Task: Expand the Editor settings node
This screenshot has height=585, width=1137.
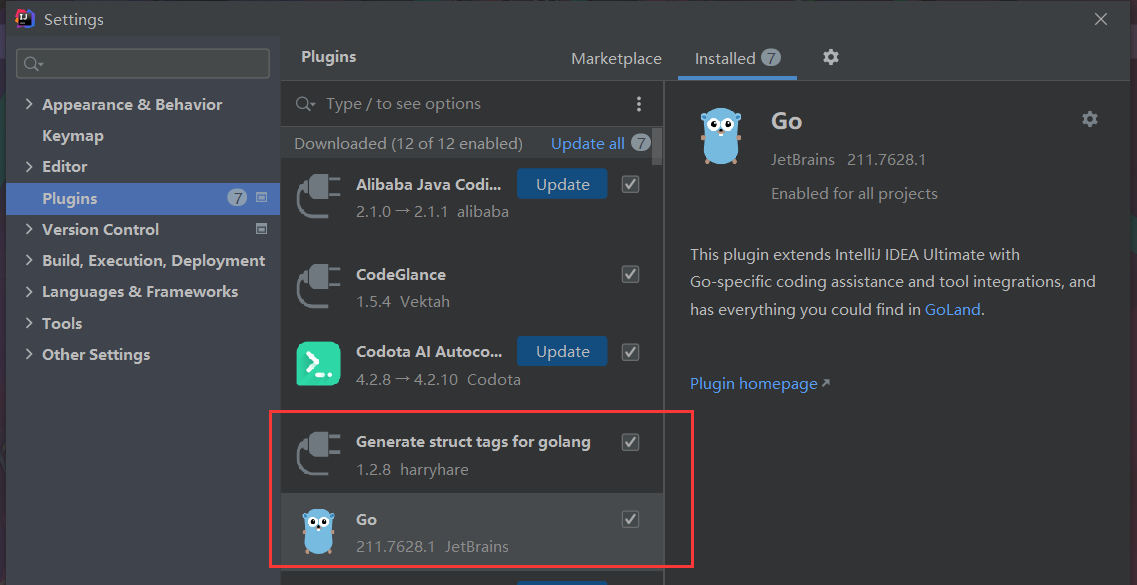Action: point(29,167)
